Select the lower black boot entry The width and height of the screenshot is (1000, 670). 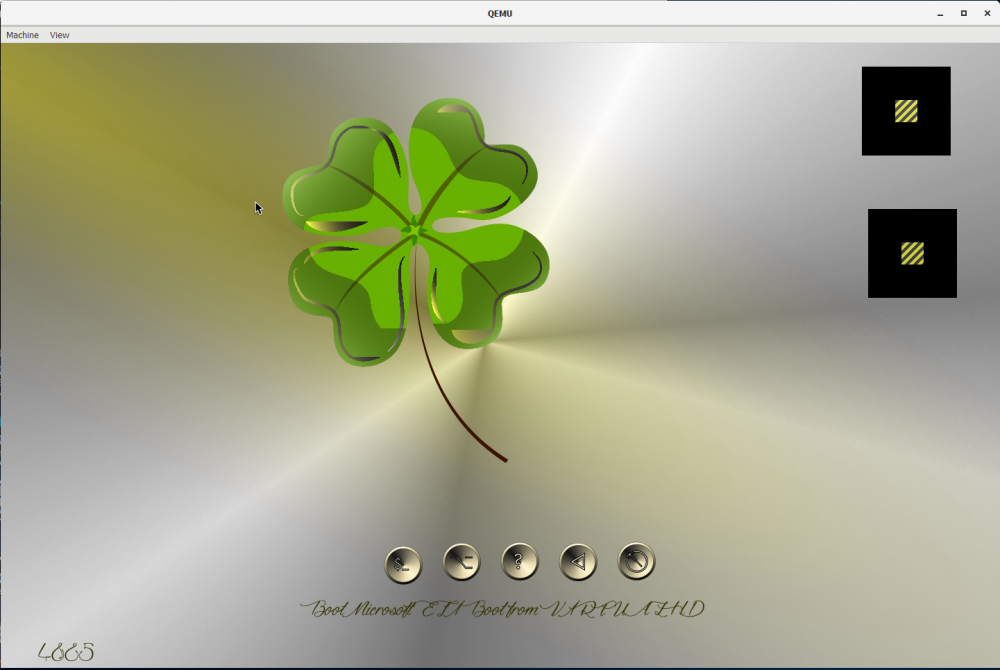point(912,253)
